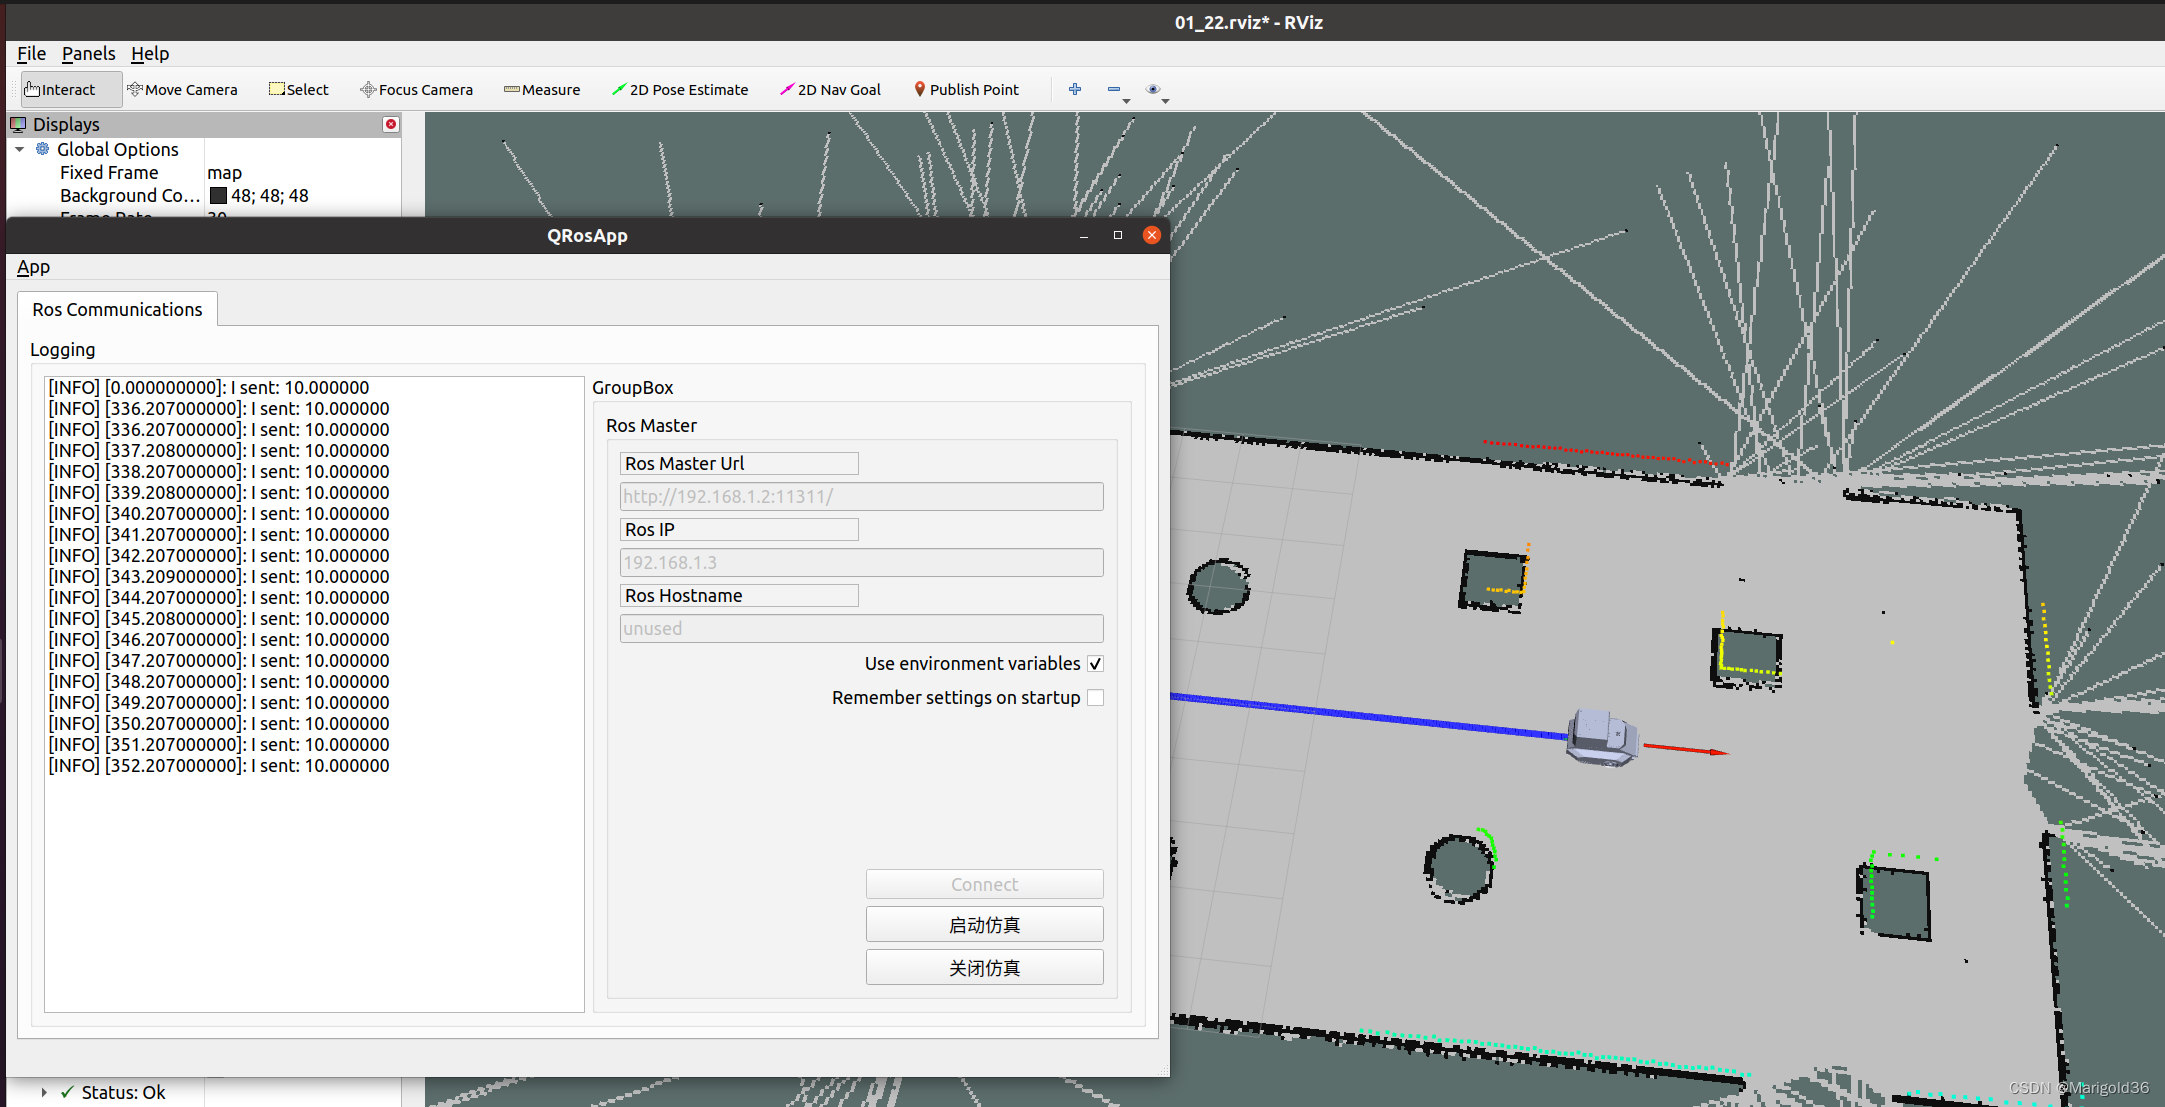2165x1107 pixels.
Task: Open the Panels menu
Action: coord(88,53)
